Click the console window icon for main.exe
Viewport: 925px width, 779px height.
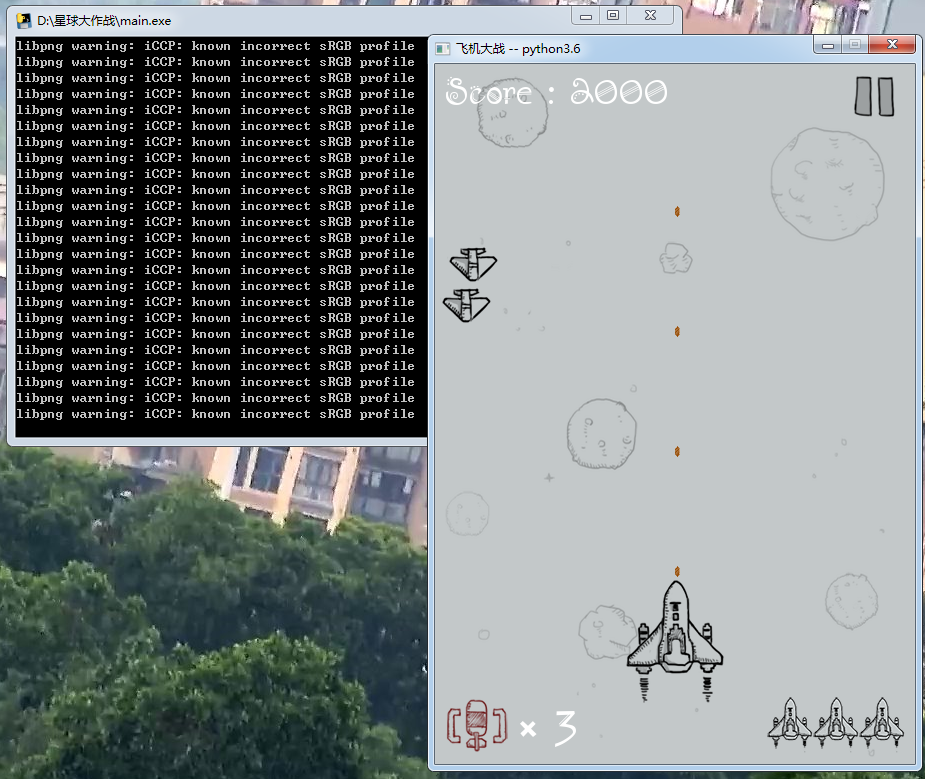pyautogui.click(x=24, y=21)
